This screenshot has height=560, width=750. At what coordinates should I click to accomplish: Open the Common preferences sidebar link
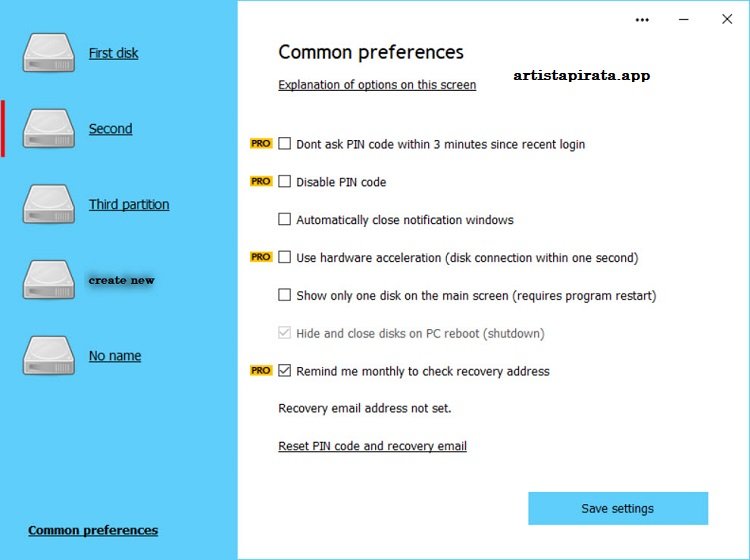93,530
